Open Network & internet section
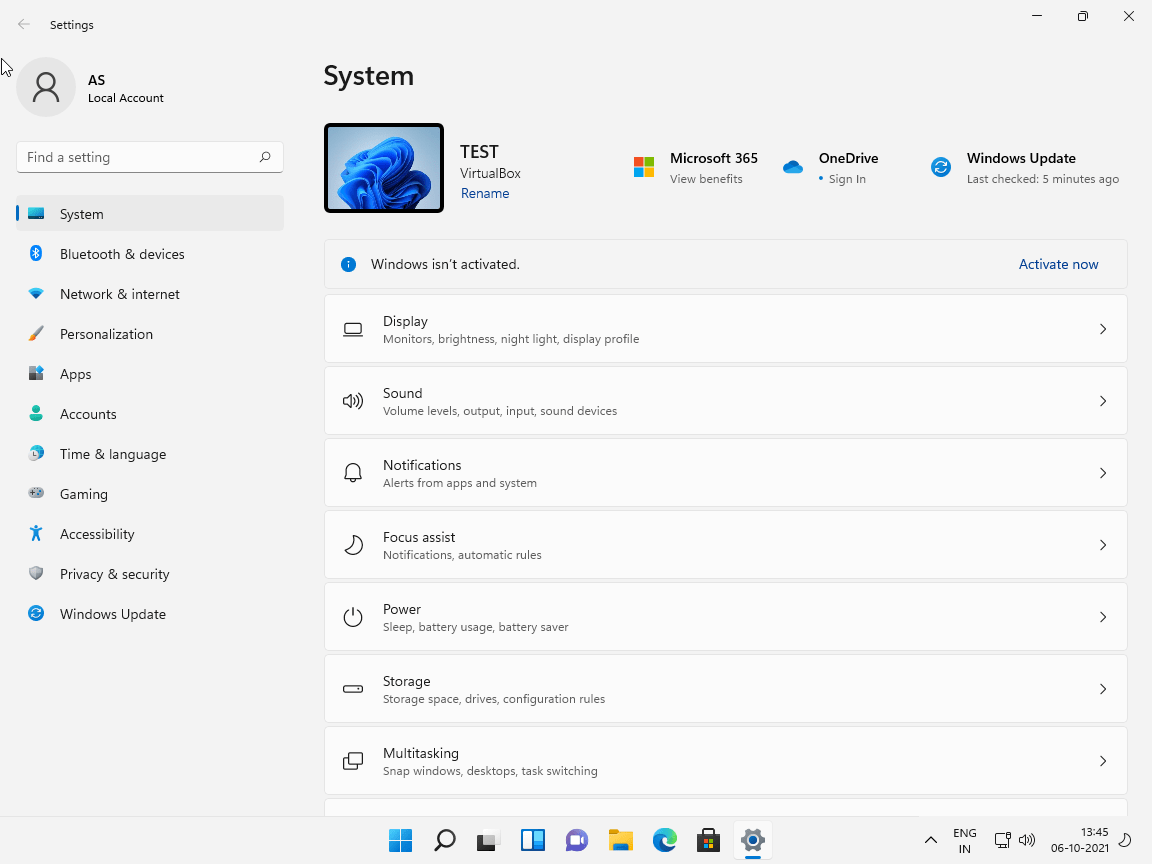The height and width of the screenshot is (864, 1152). coord(150,294)
